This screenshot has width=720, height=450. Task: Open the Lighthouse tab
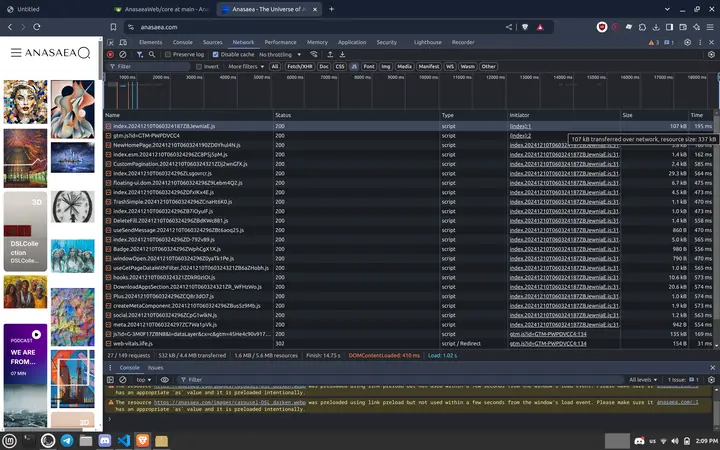pyautogui.click(x=427, y=42)
